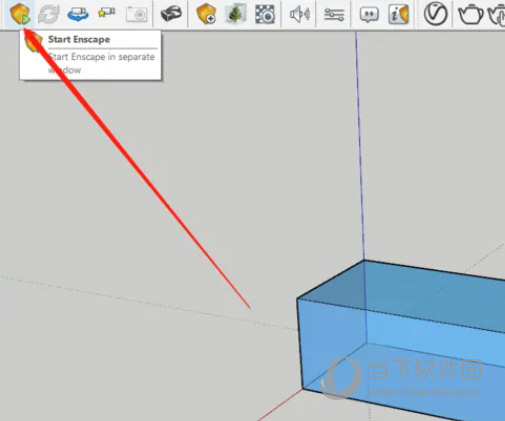
Task: Open the checkerboard sphere material icon
Action: click(265, 14)
